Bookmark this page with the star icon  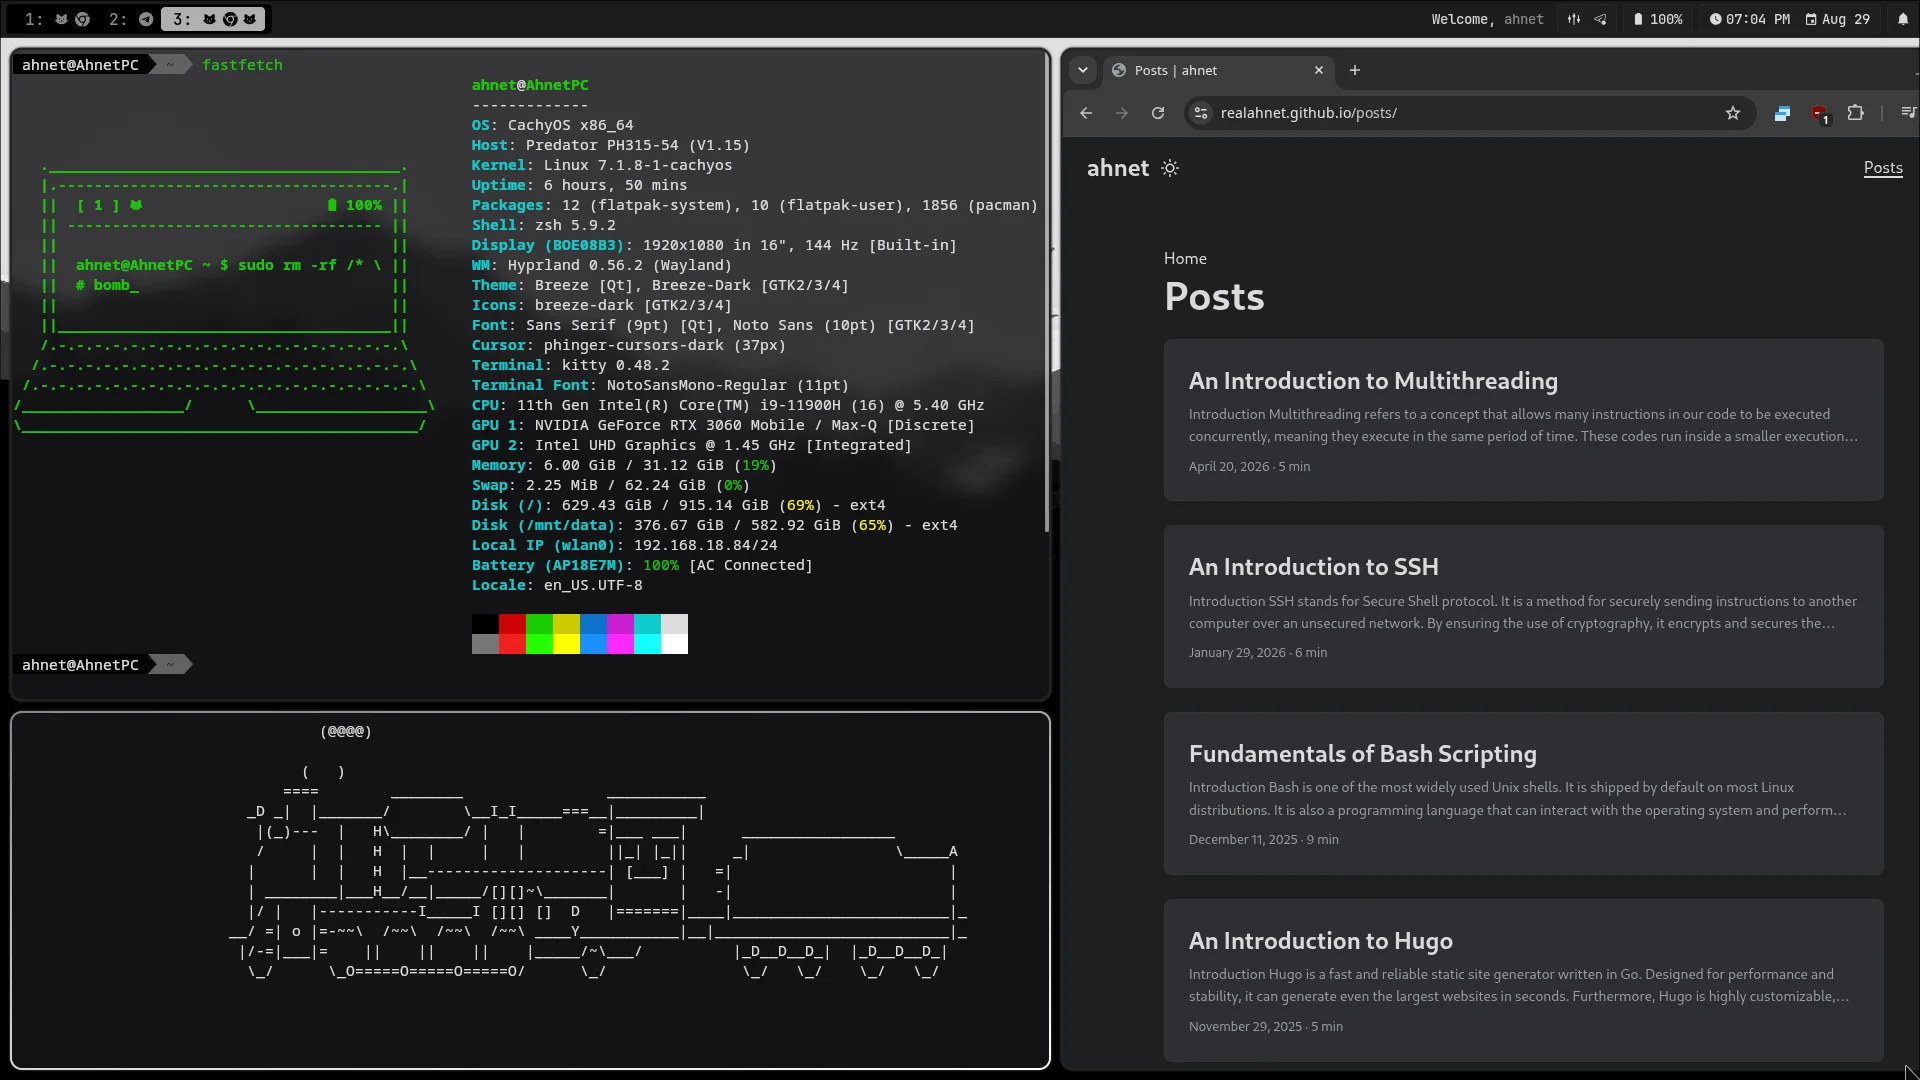click(1733, 113)
